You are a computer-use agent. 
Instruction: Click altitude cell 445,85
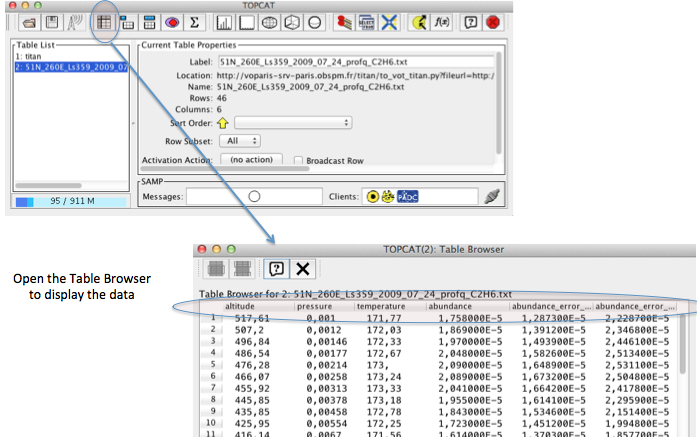[252, 400]
